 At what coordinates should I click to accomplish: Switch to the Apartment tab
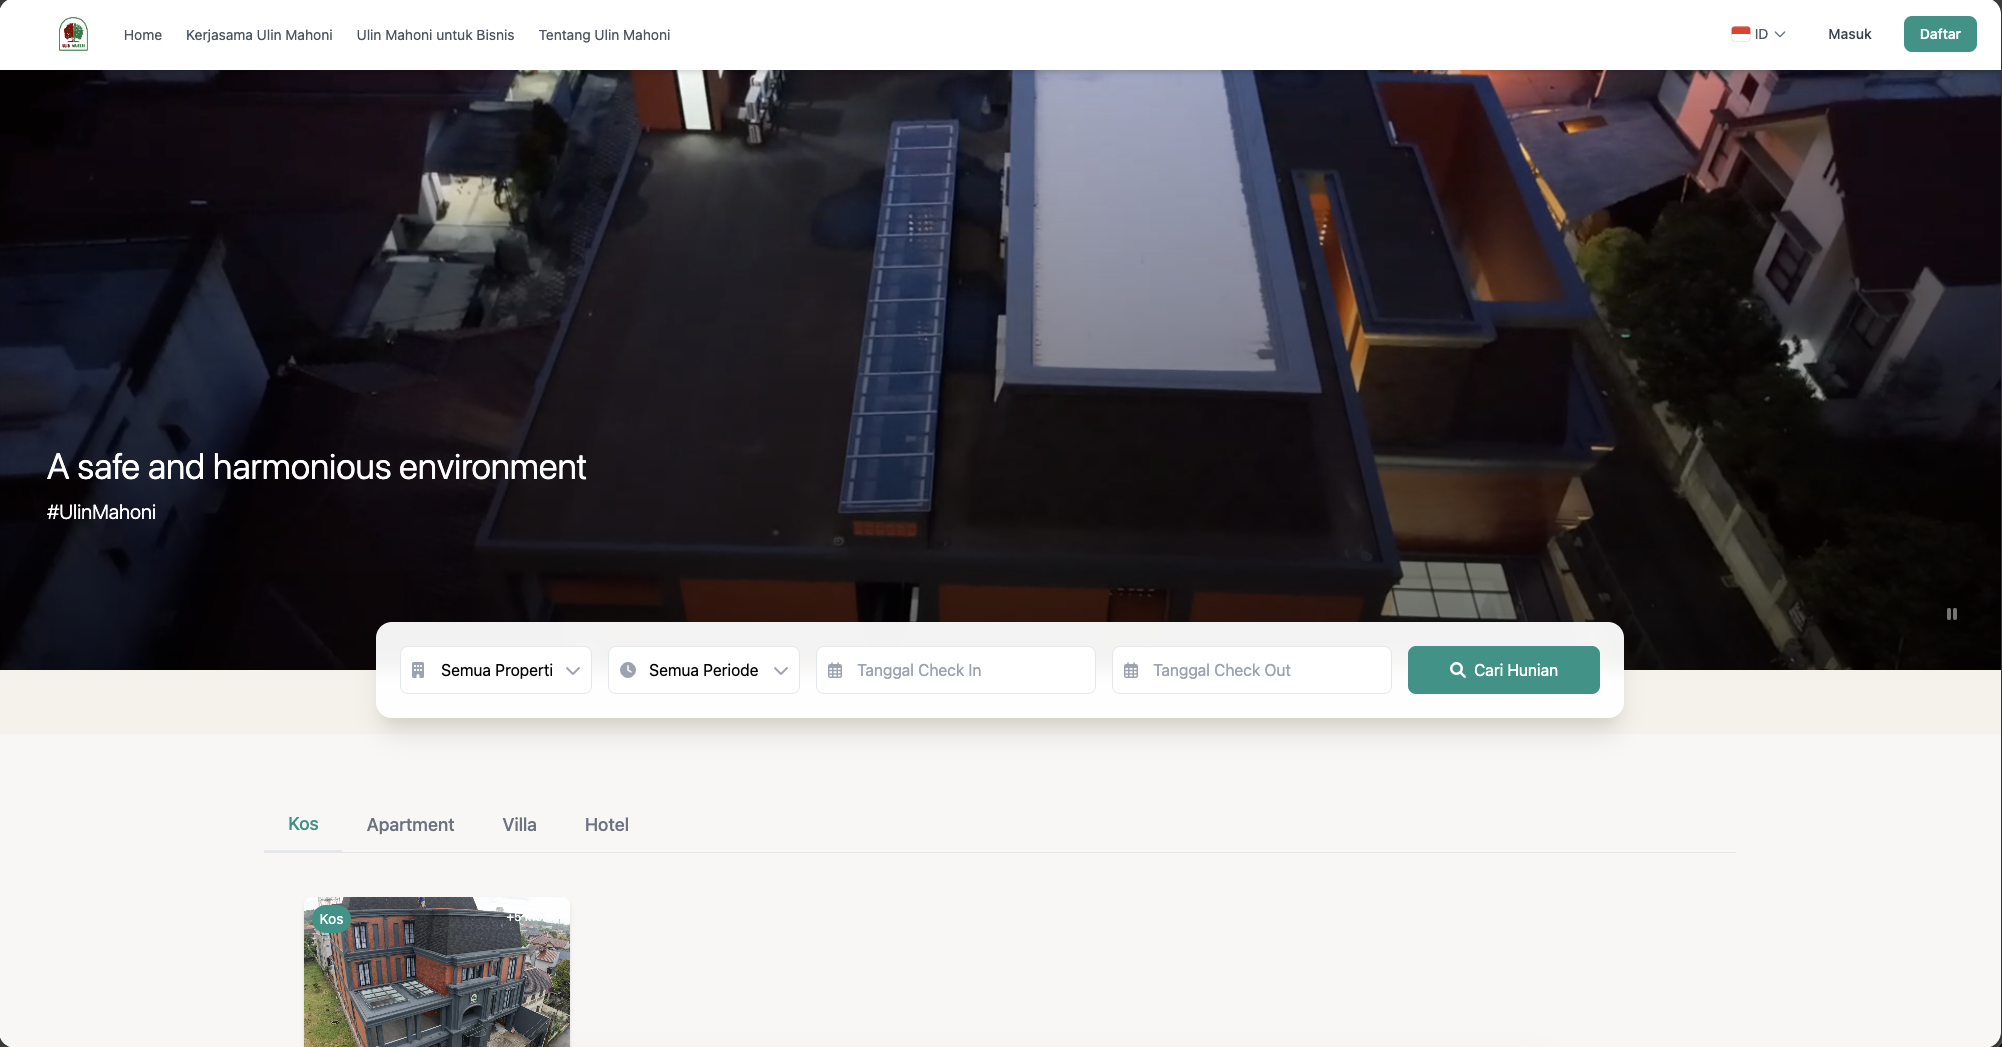410,825
